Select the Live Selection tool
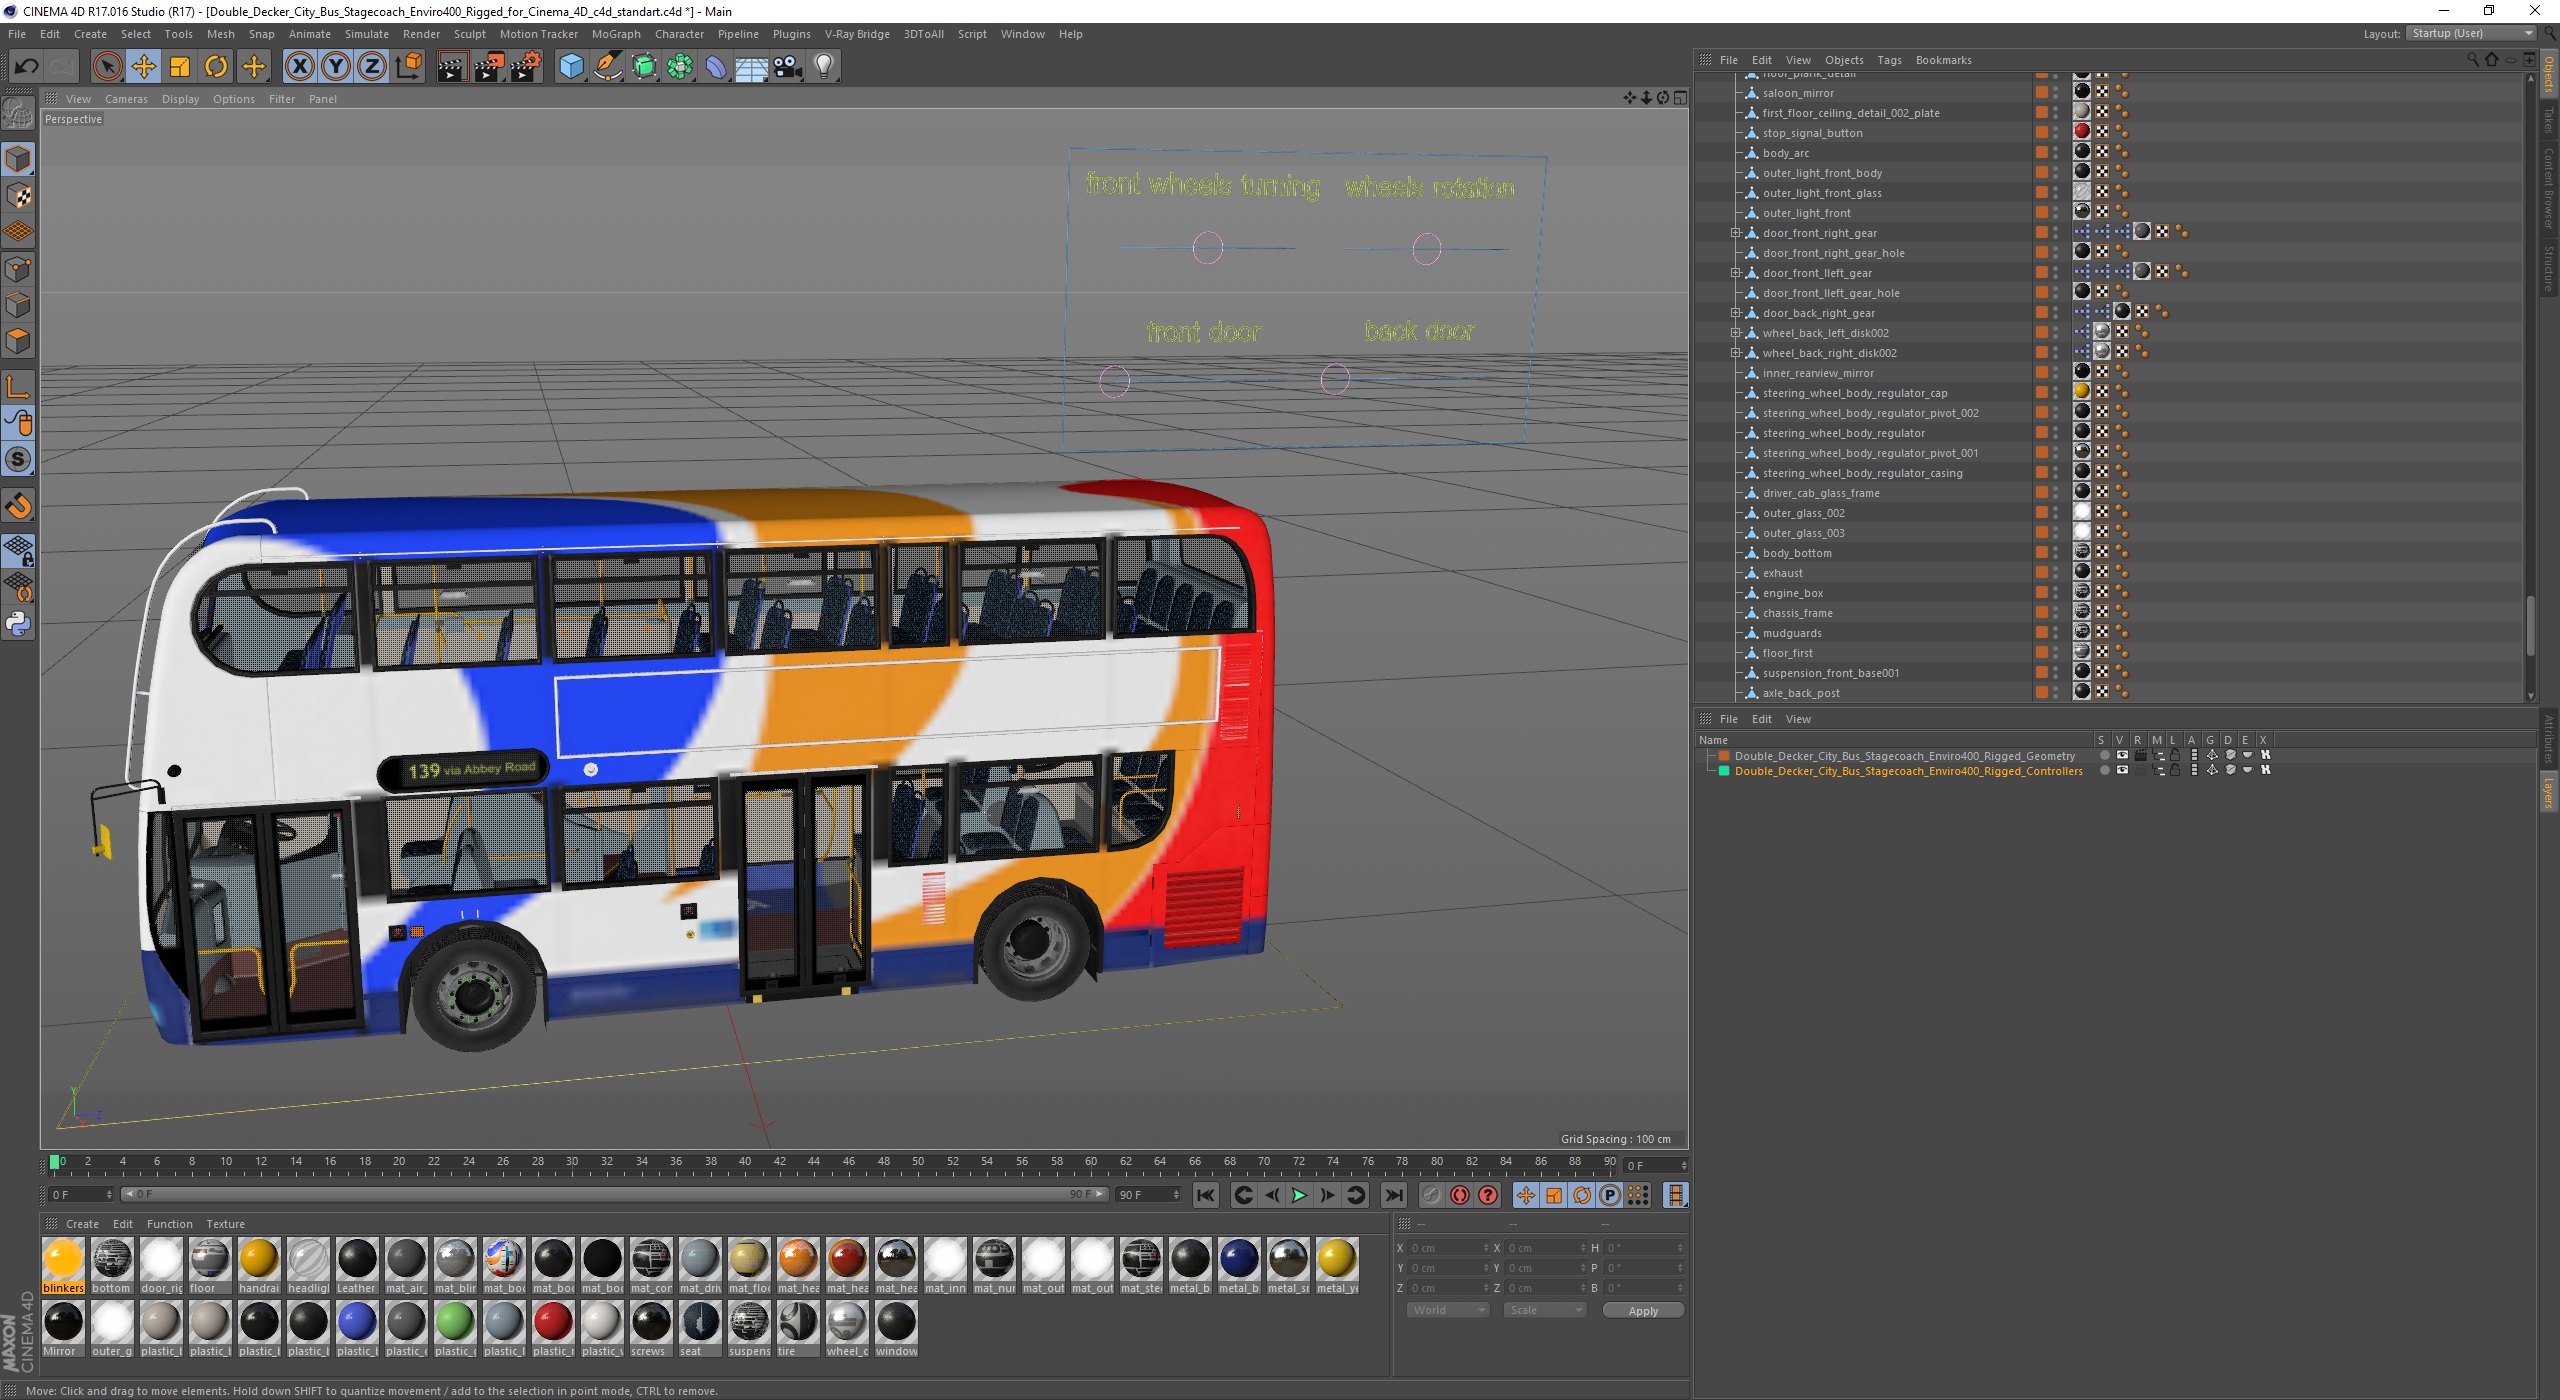This screenshot has width=2560, height=1400. point(107,66)
